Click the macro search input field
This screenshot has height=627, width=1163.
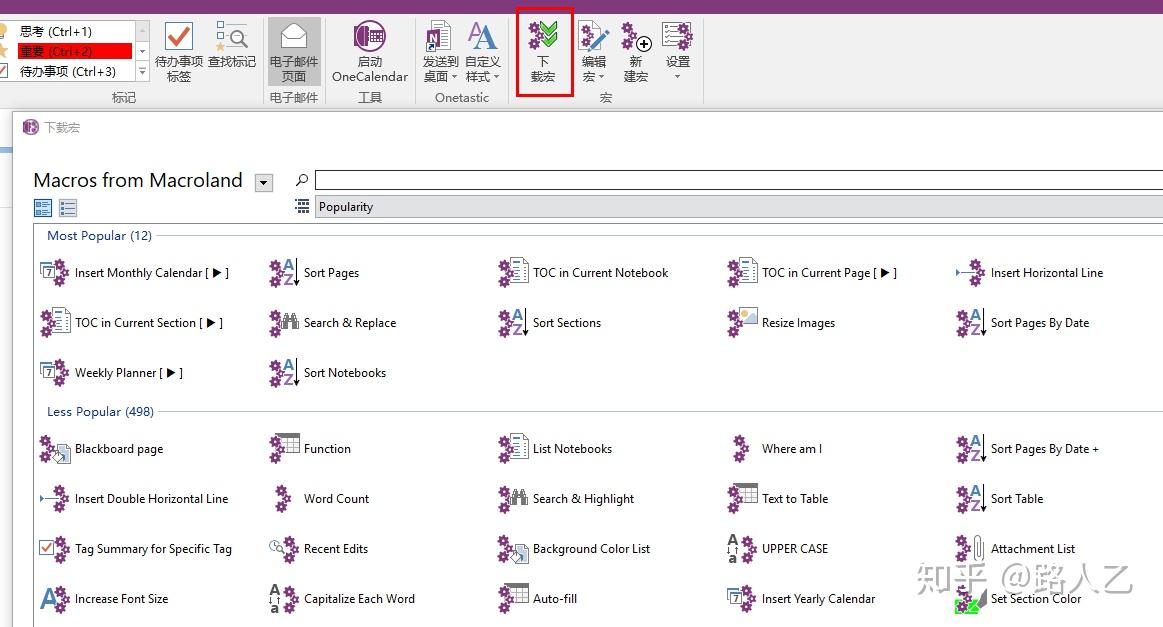pos(600,181)
